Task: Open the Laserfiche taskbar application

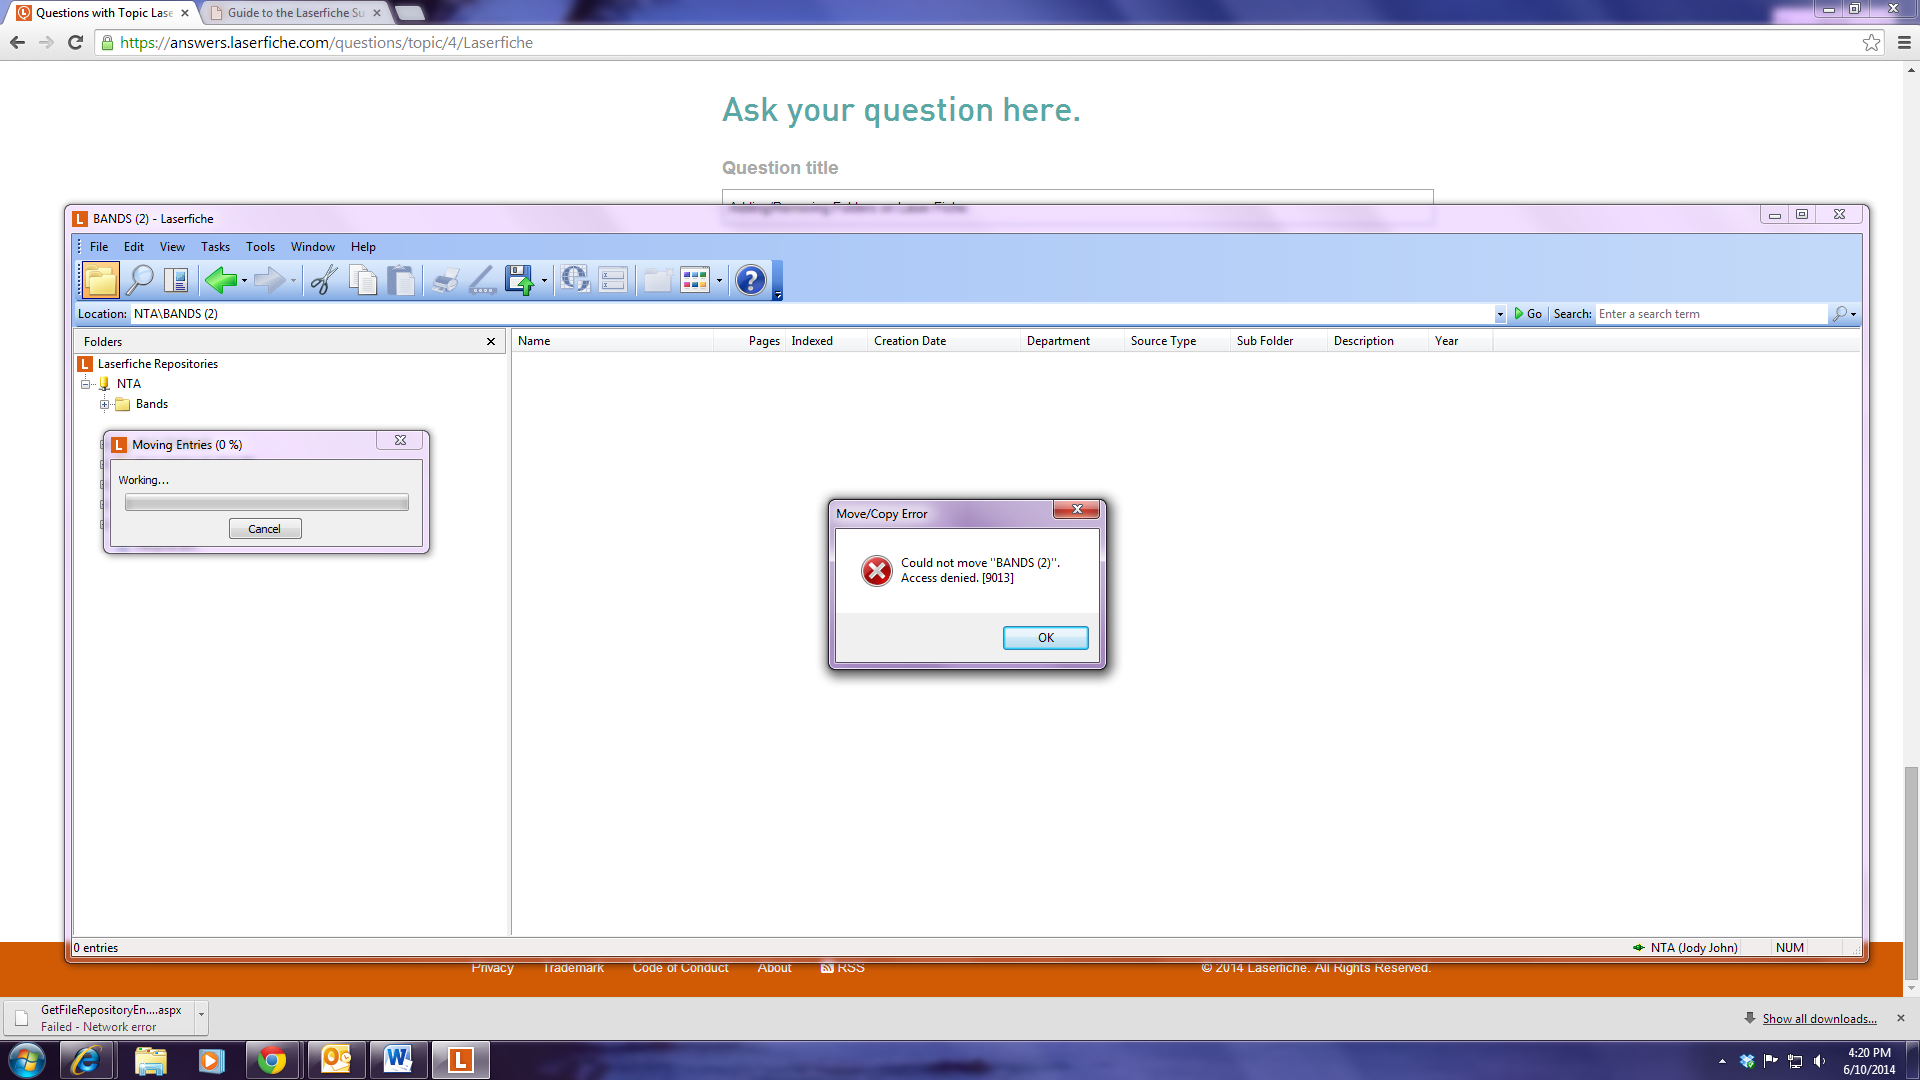Action: tap(460, 1060)
